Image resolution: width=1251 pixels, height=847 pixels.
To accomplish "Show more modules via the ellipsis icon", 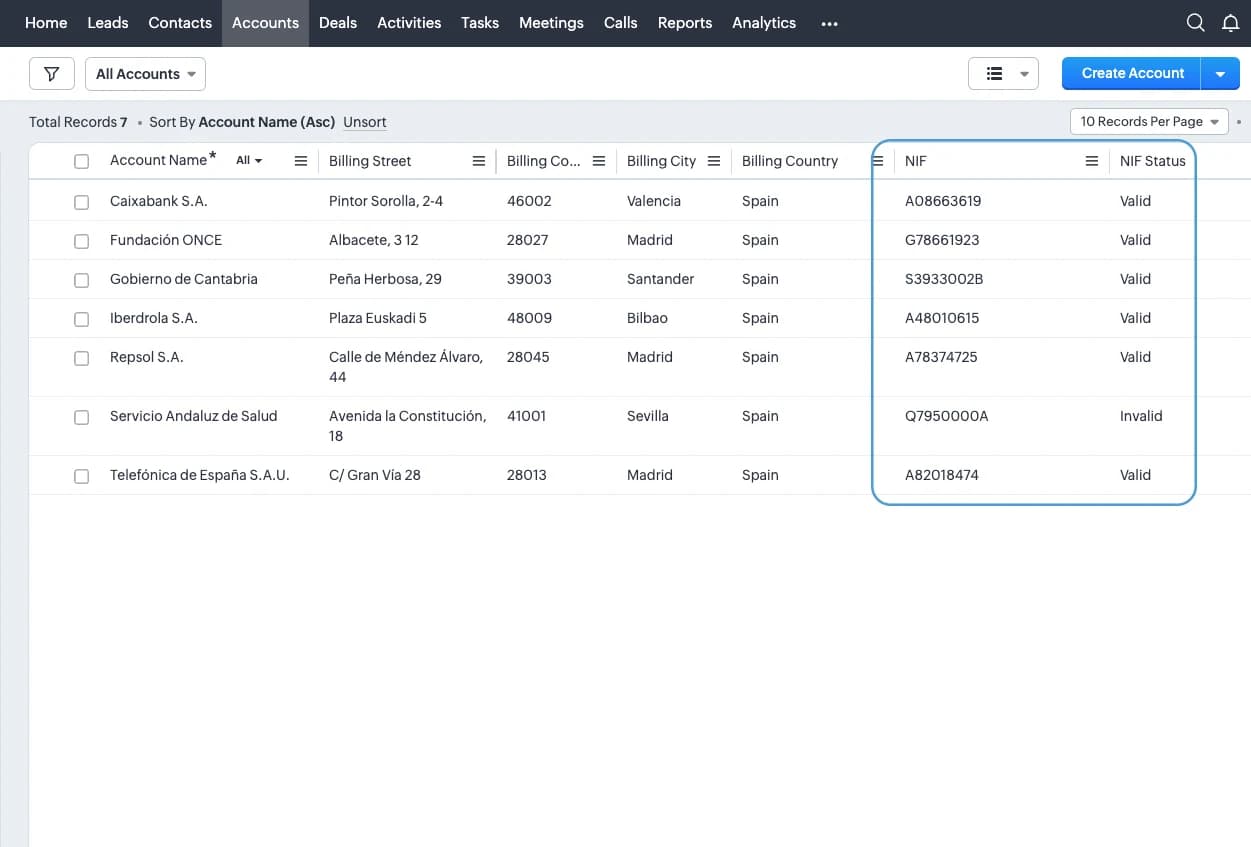I will coord(829,23).
